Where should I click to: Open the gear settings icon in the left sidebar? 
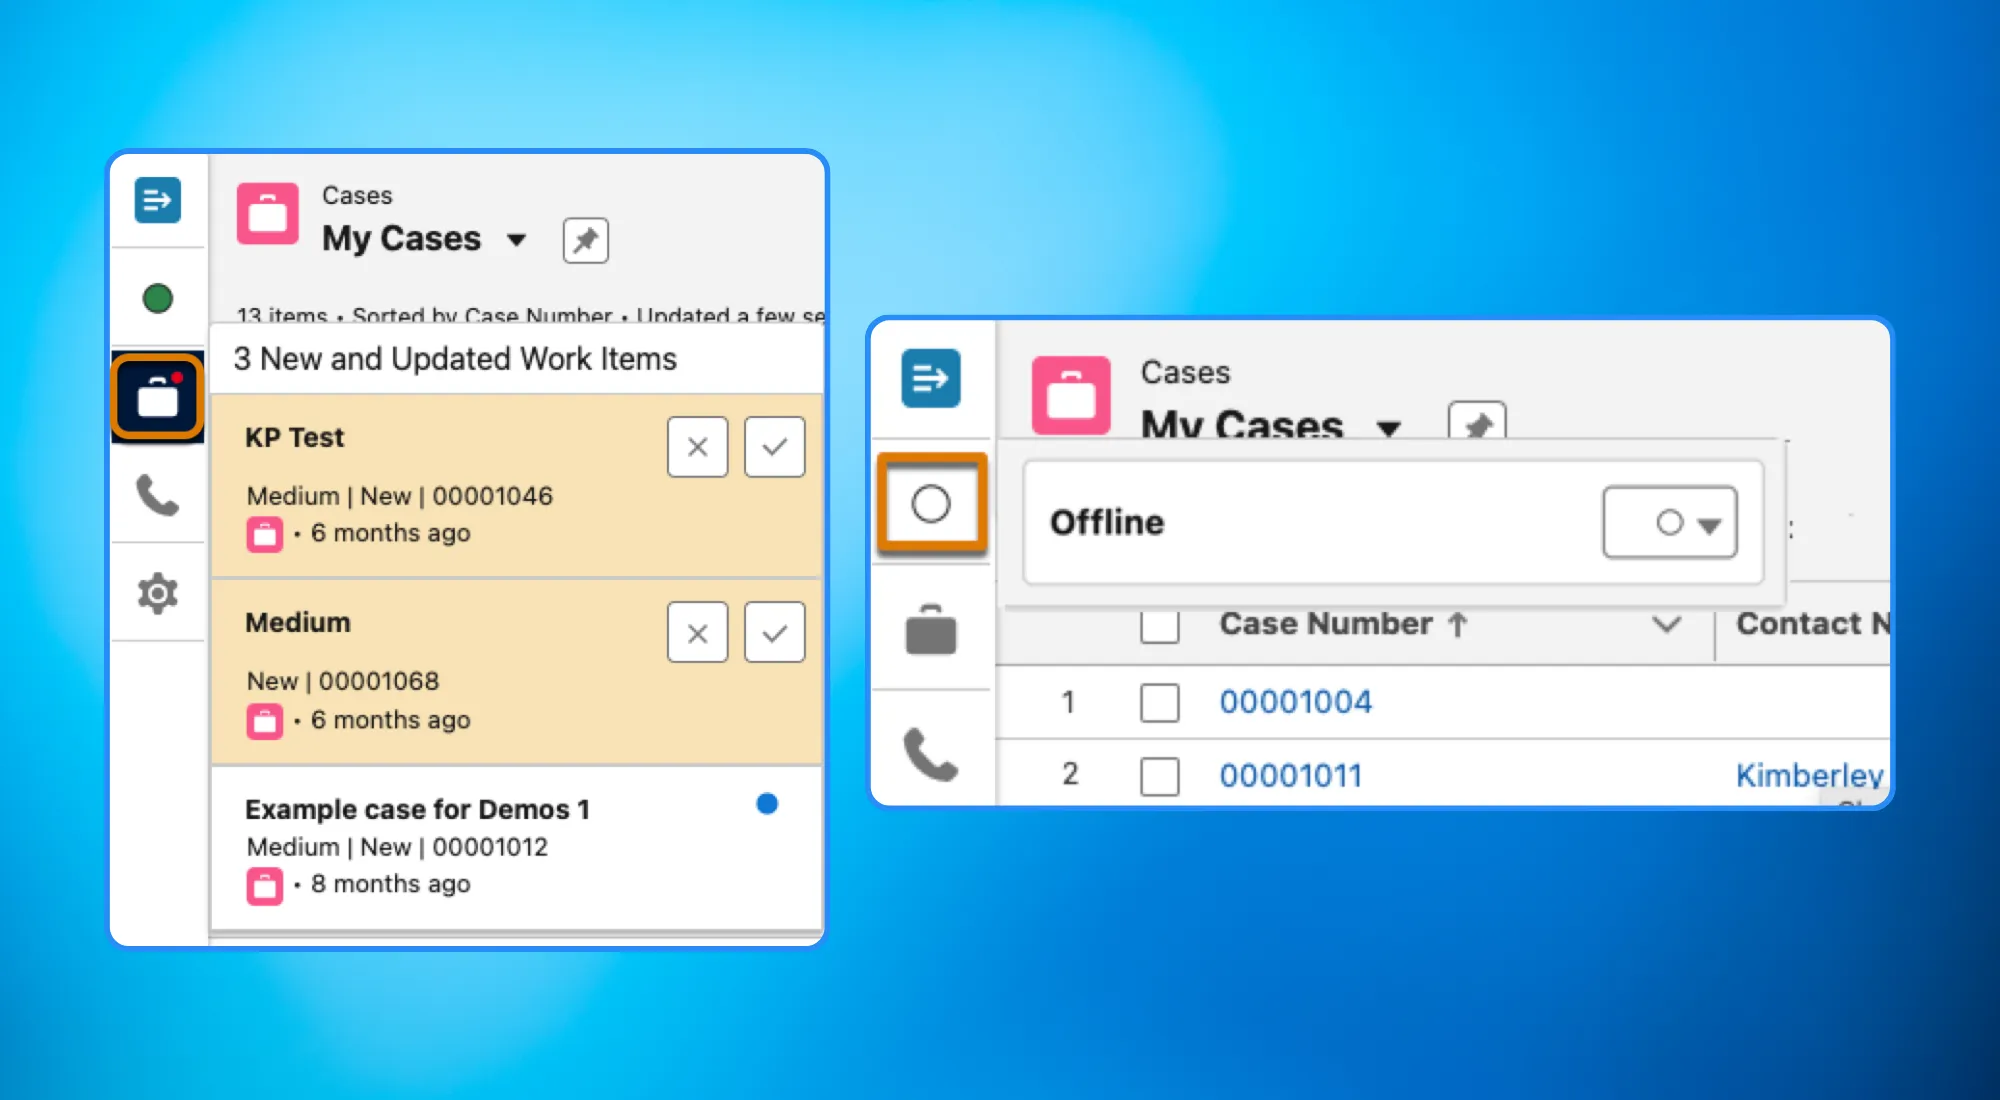coord(158,593)
